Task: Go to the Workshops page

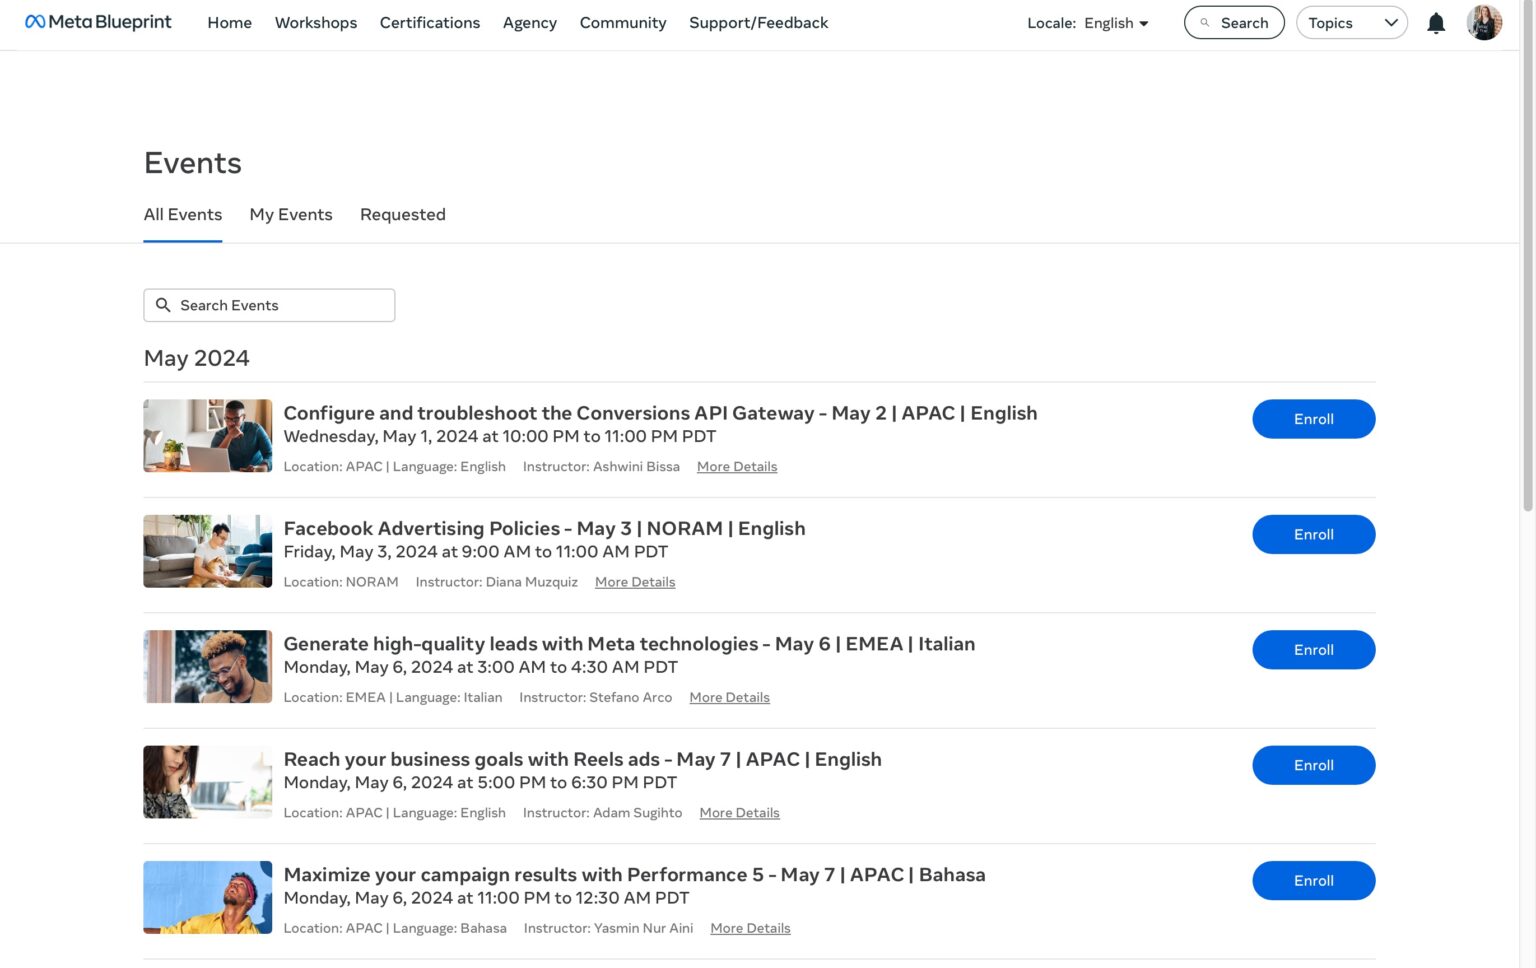Action: [315, 23]
